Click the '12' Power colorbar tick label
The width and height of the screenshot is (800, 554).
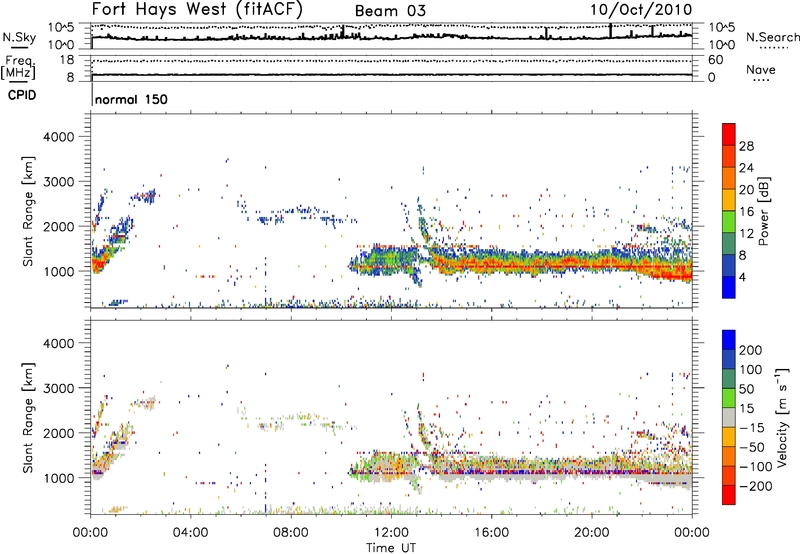(x=746, y=233)
